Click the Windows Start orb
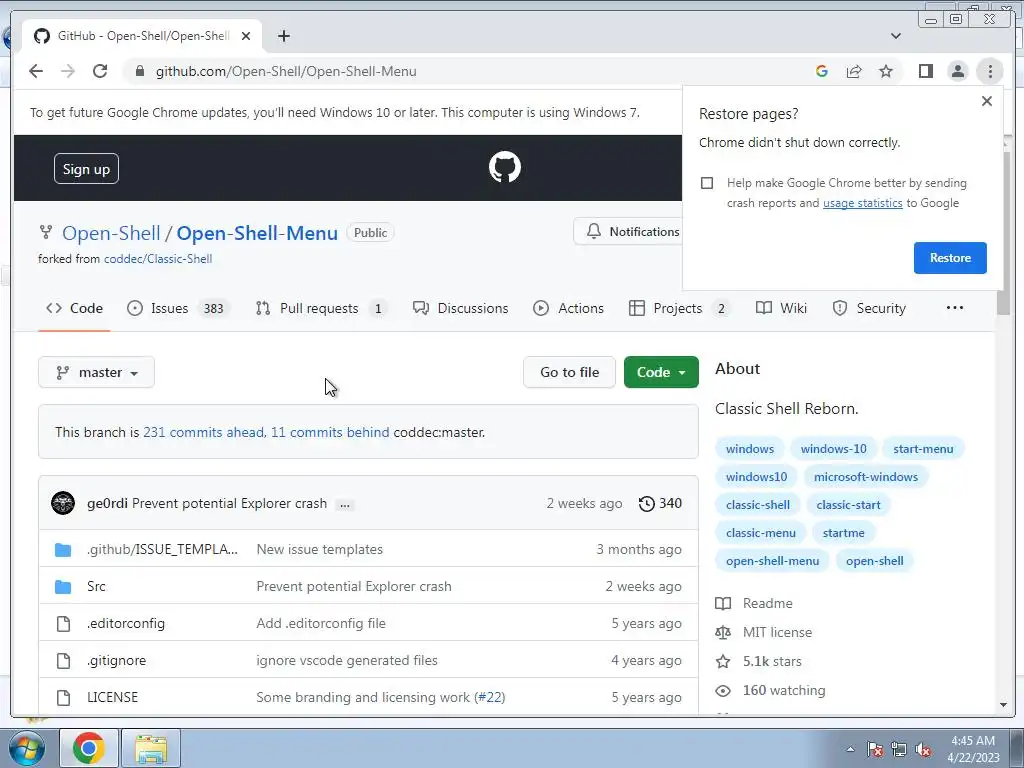The width and height of the screenshot is (1024, 768). pos(27,748)
